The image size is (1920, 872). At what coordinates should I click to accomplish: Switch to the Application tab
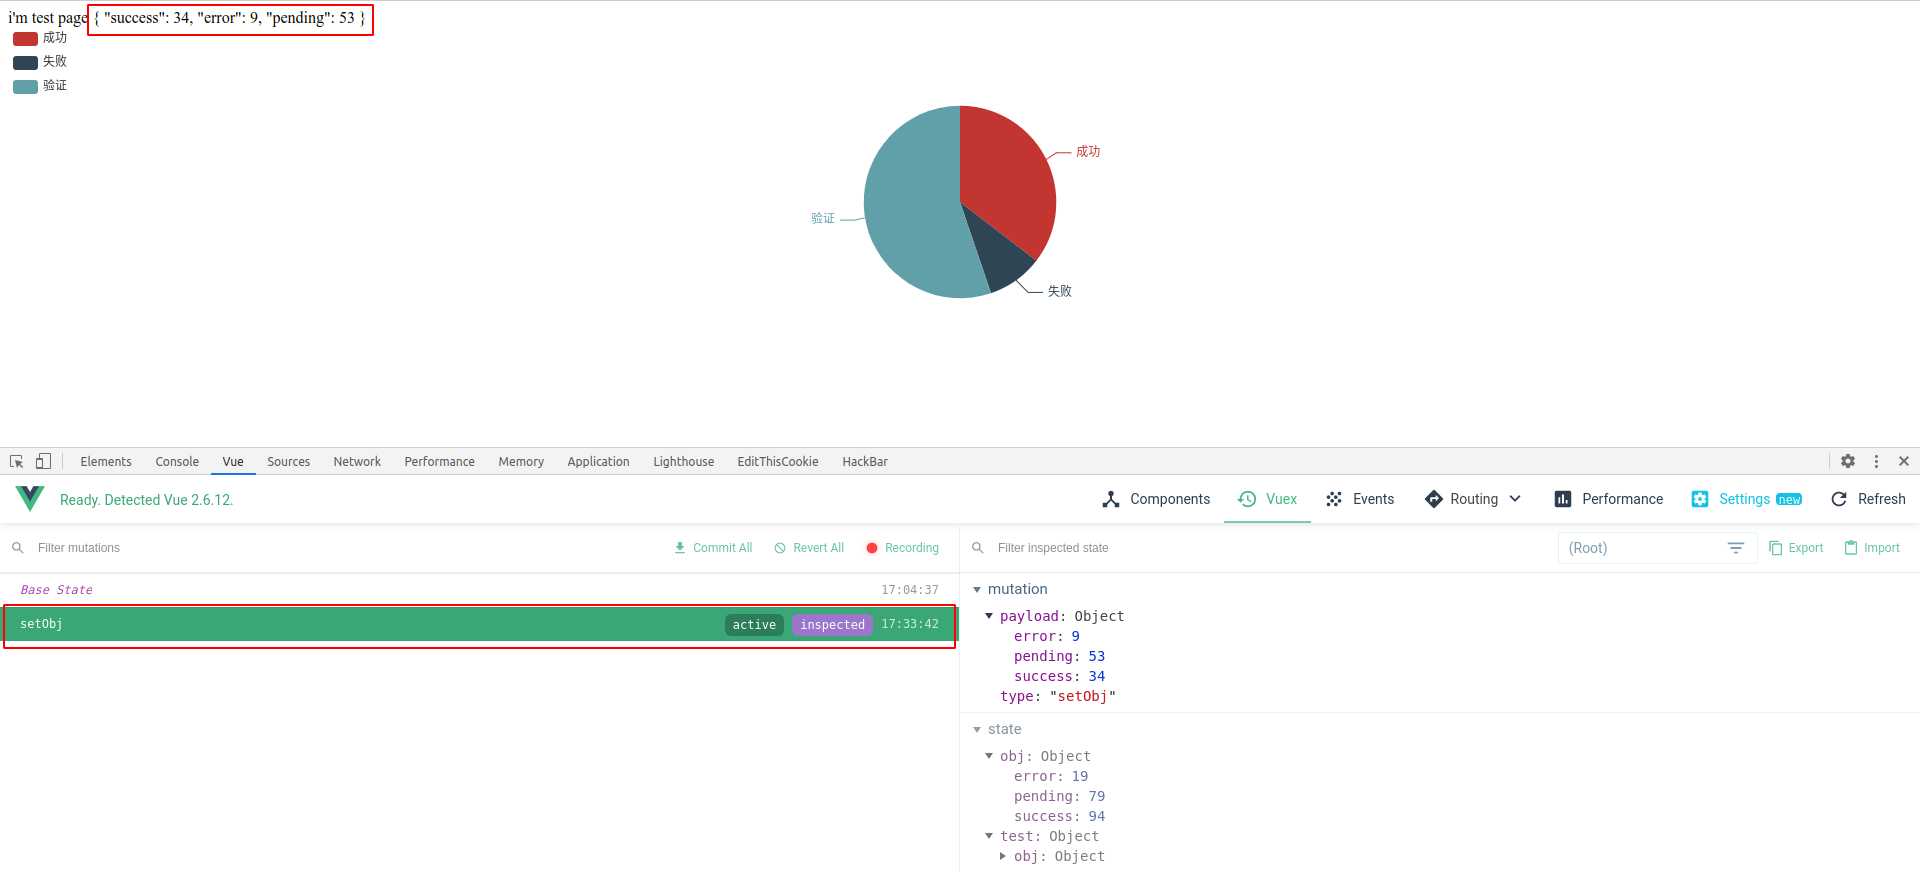point(598,461)
